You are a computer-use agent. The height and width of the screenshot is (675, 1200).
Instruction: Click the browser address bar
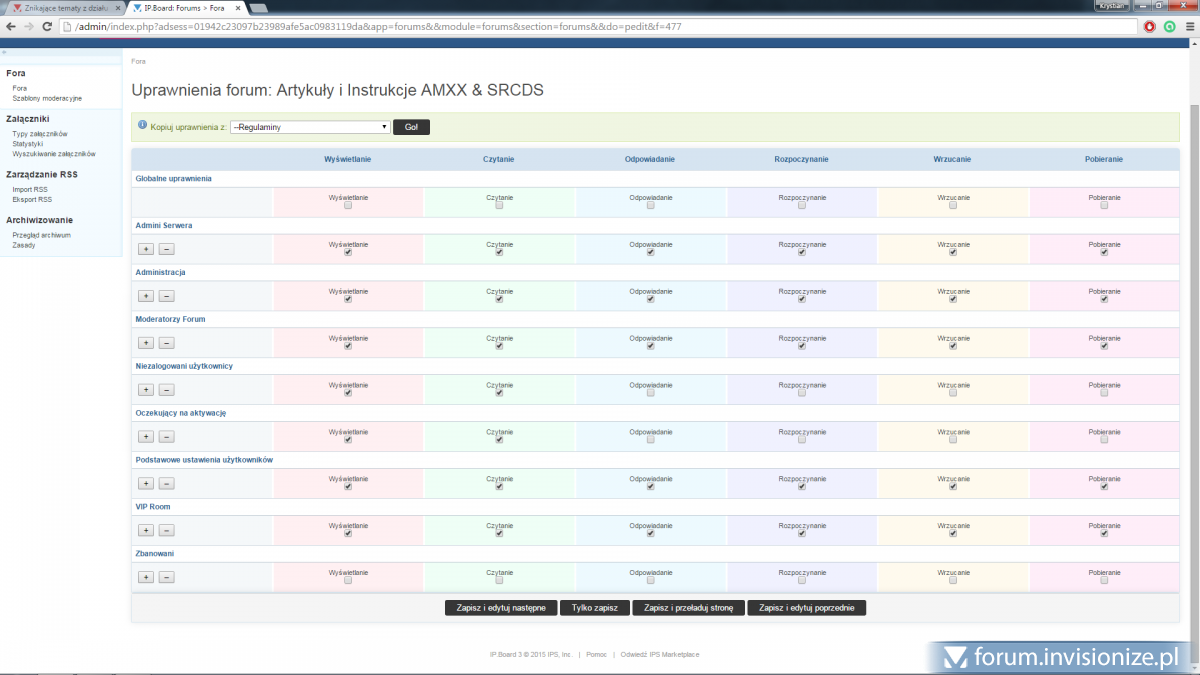600,26
